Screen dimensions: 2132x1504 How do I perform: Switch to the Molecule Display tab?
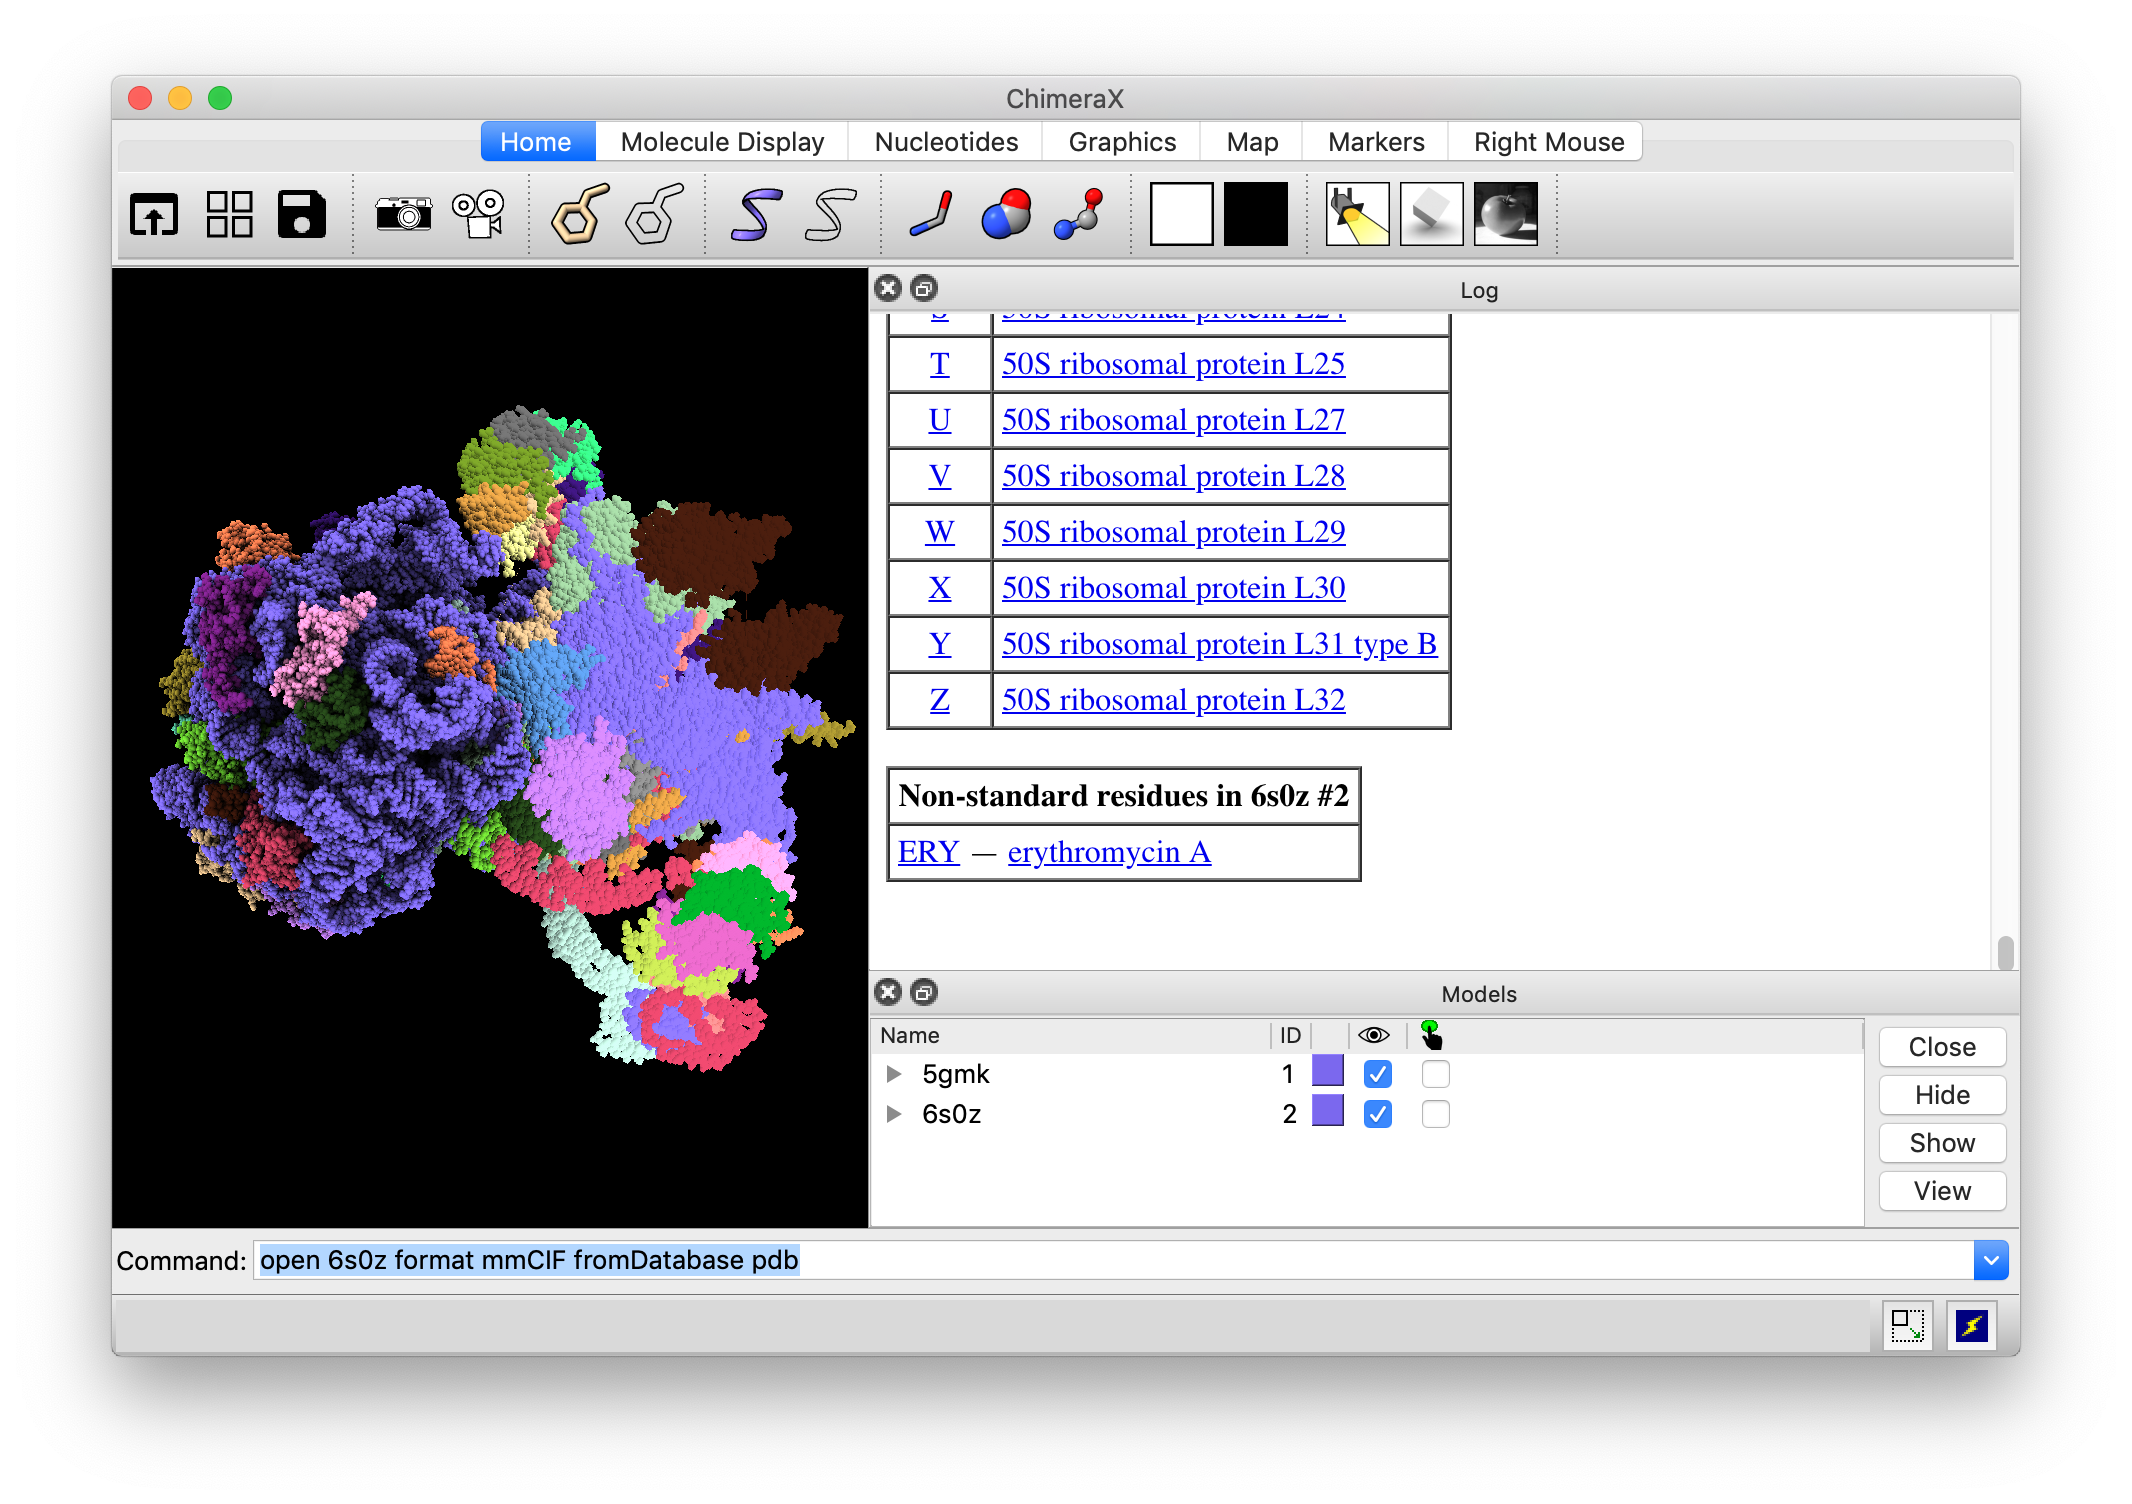[722, 142]
